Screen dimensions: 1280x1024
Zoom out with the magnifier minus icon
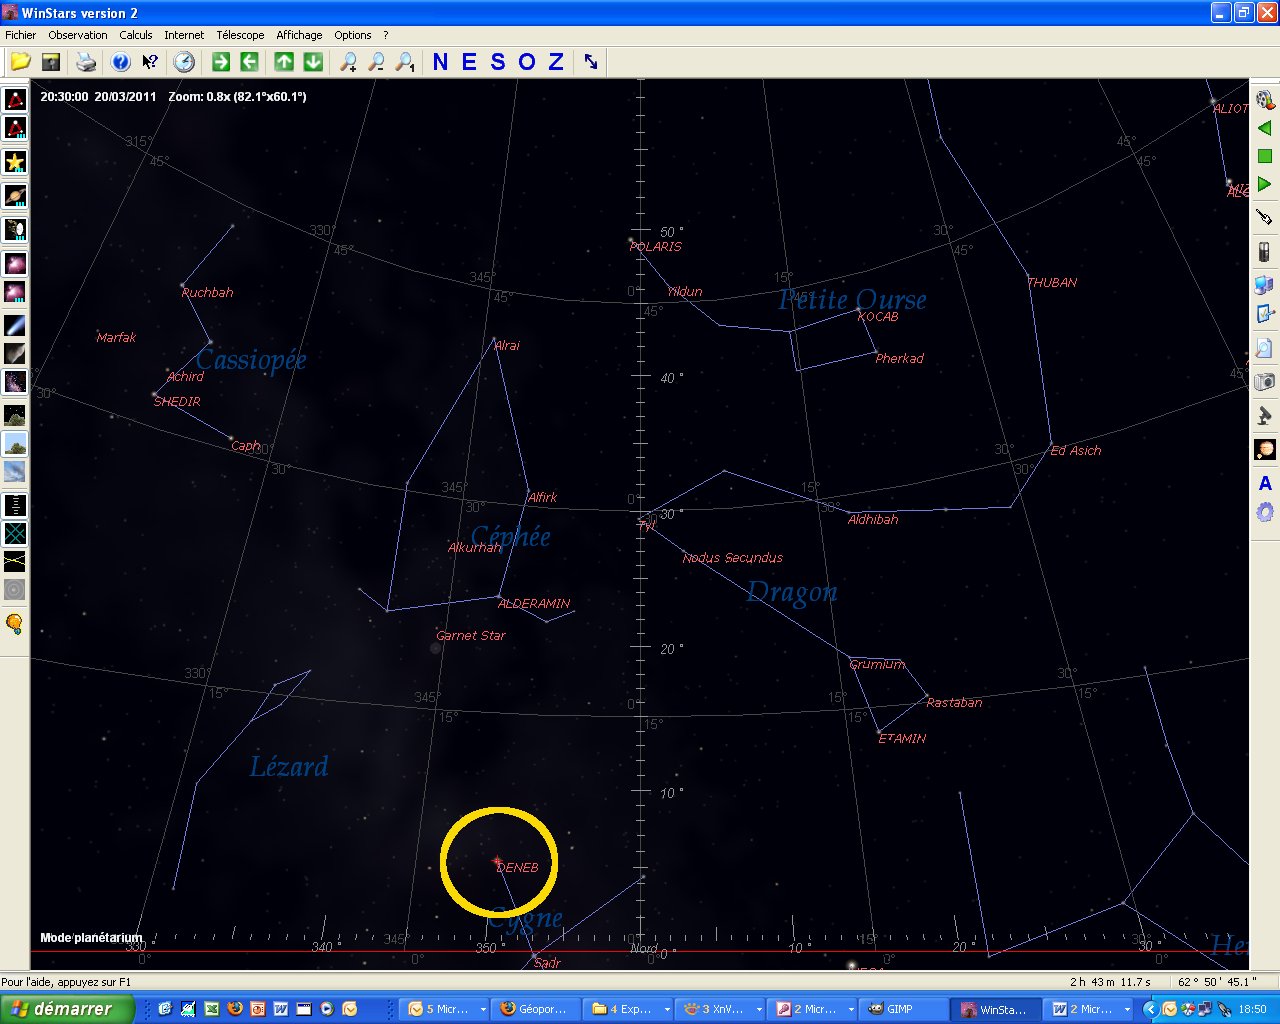point(376,62)
